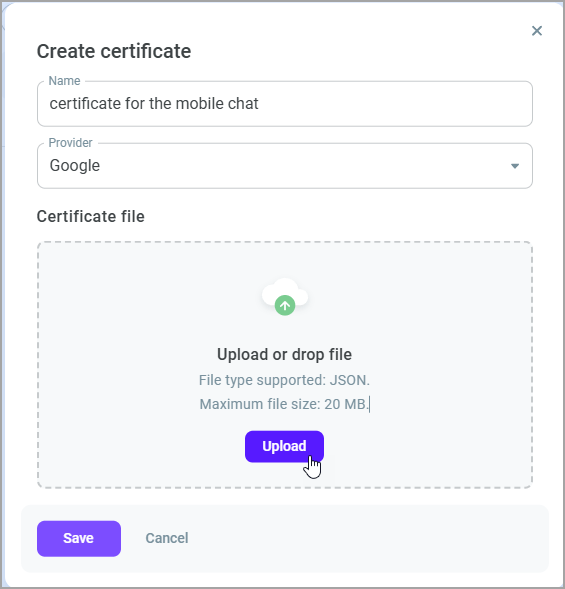Click the Name field label
Screen dimensions: 565x589
(x=64, y=81)
